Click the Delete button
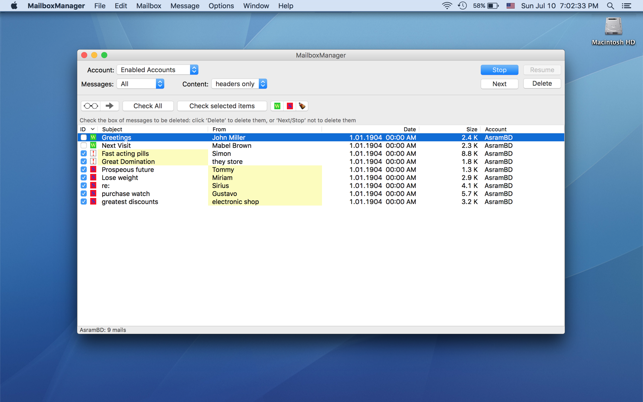The height and width of the screenshot is (402, 643). pos(541,84)
